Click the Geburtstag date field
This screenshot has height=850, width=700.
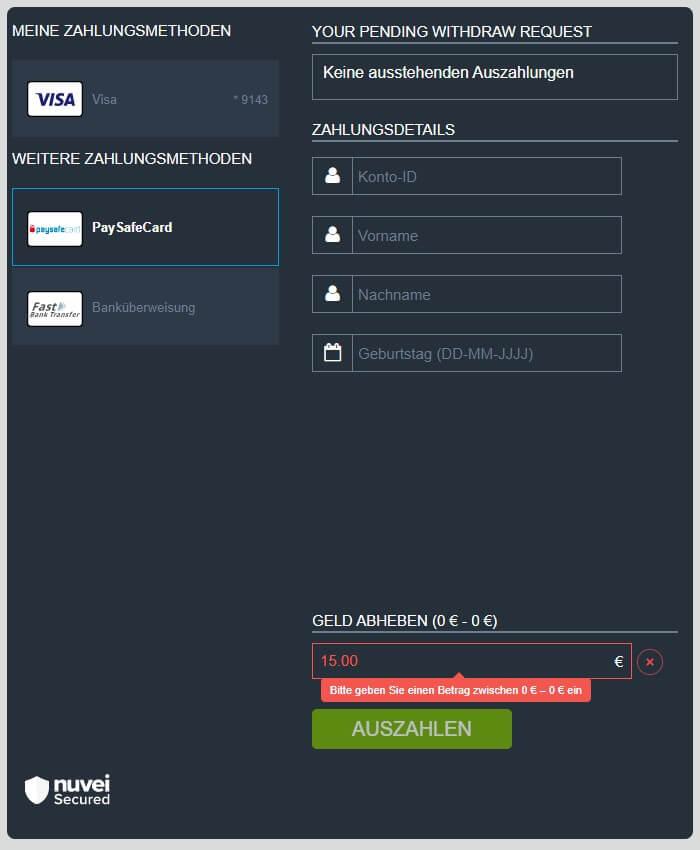pyautogui.click(x=486, y=353)
